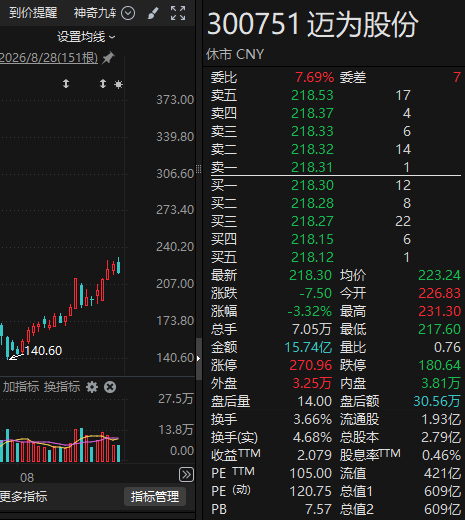
Task: Select the brush drawing tool icon
Action: tap(153, 13)
